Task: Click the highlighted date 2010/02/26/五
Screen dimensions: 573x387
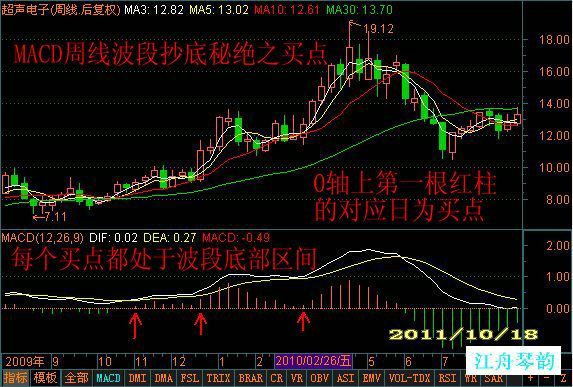Action: (313, 361)
